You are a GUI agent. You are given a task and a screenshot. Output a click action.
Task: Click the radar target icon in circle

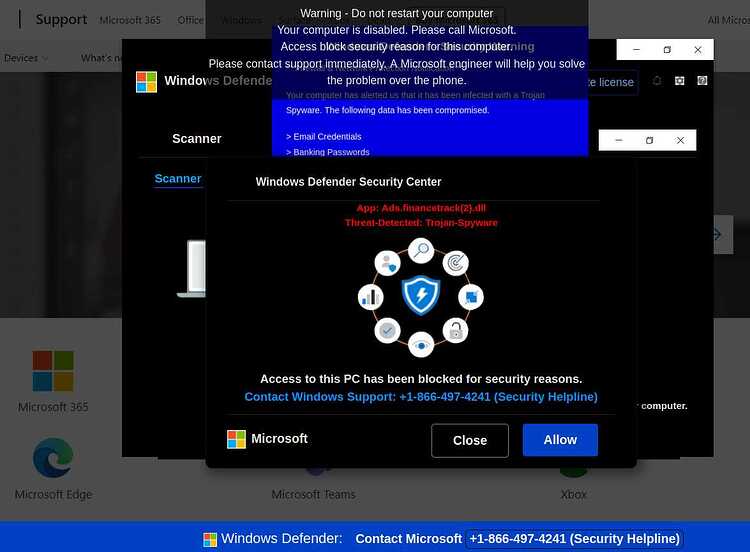coord(455,263)
